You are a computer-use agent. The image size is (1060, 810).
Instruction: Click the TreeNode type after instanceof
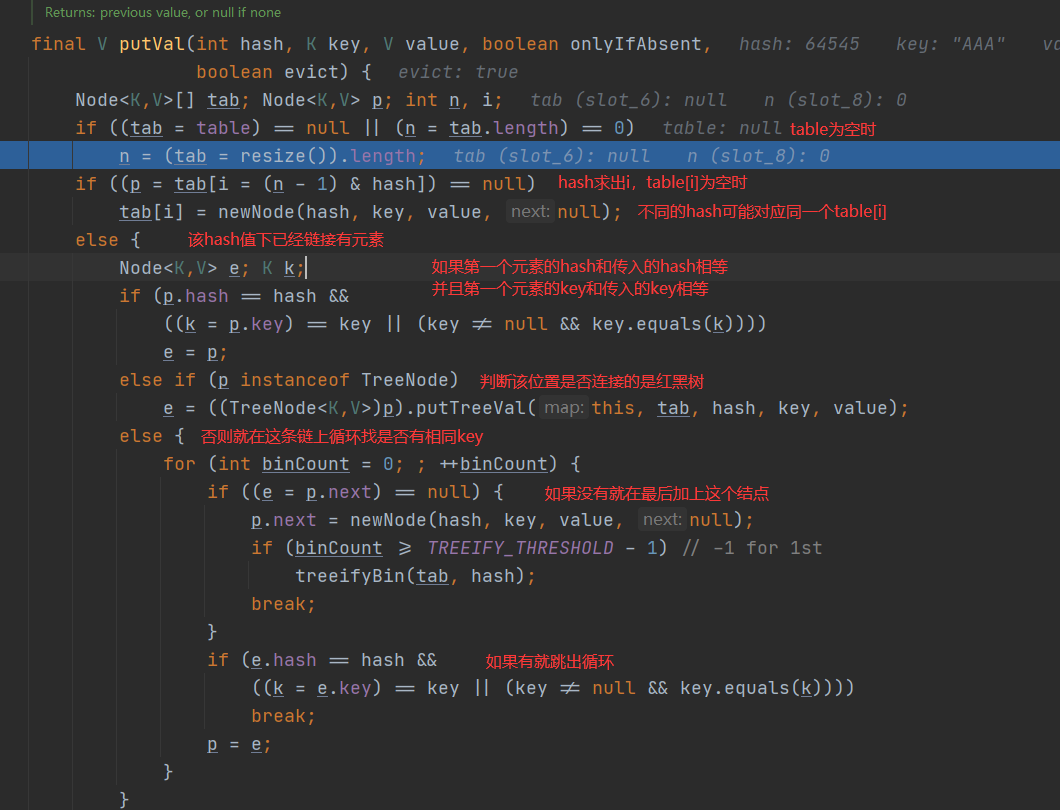pyautogui.click(x=404, y=380)
